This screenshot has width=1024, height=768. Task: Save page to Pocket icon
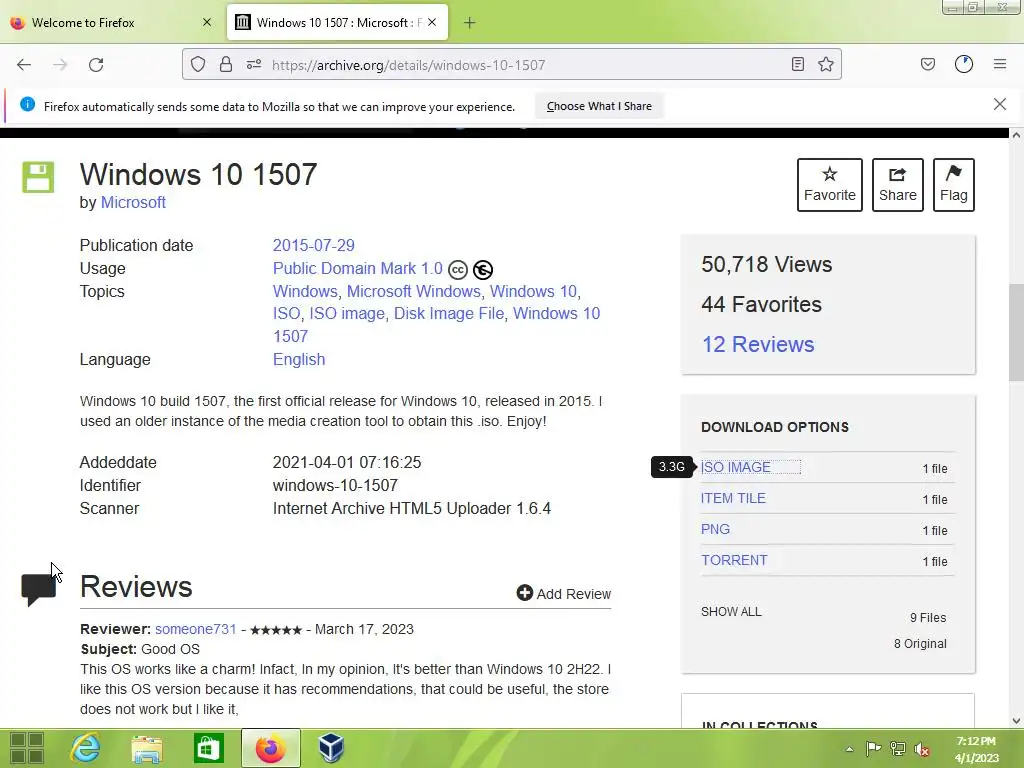point(927,64)
